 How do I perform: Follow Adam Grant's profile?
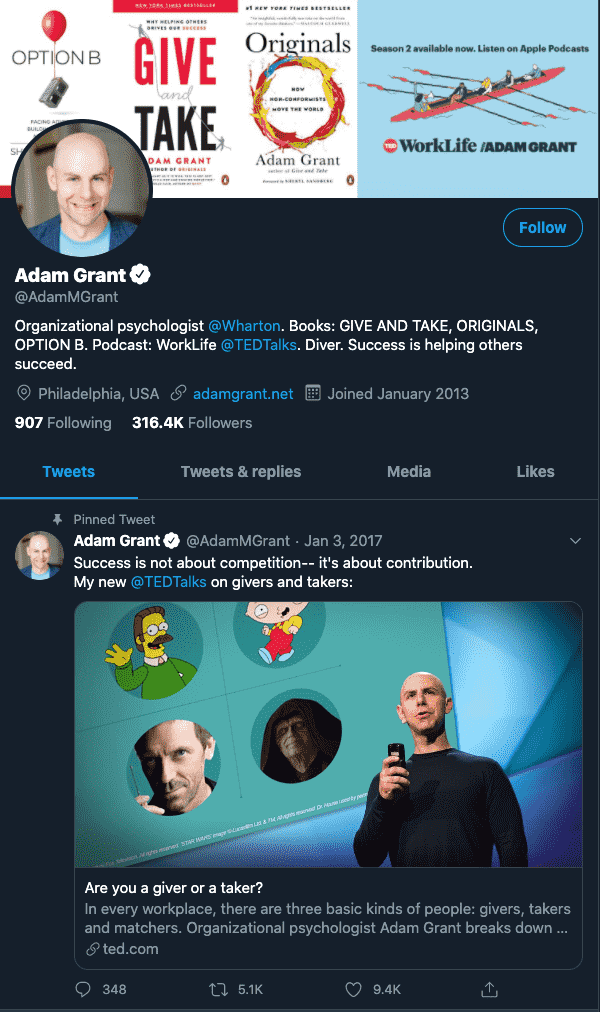tap(542, 228)
